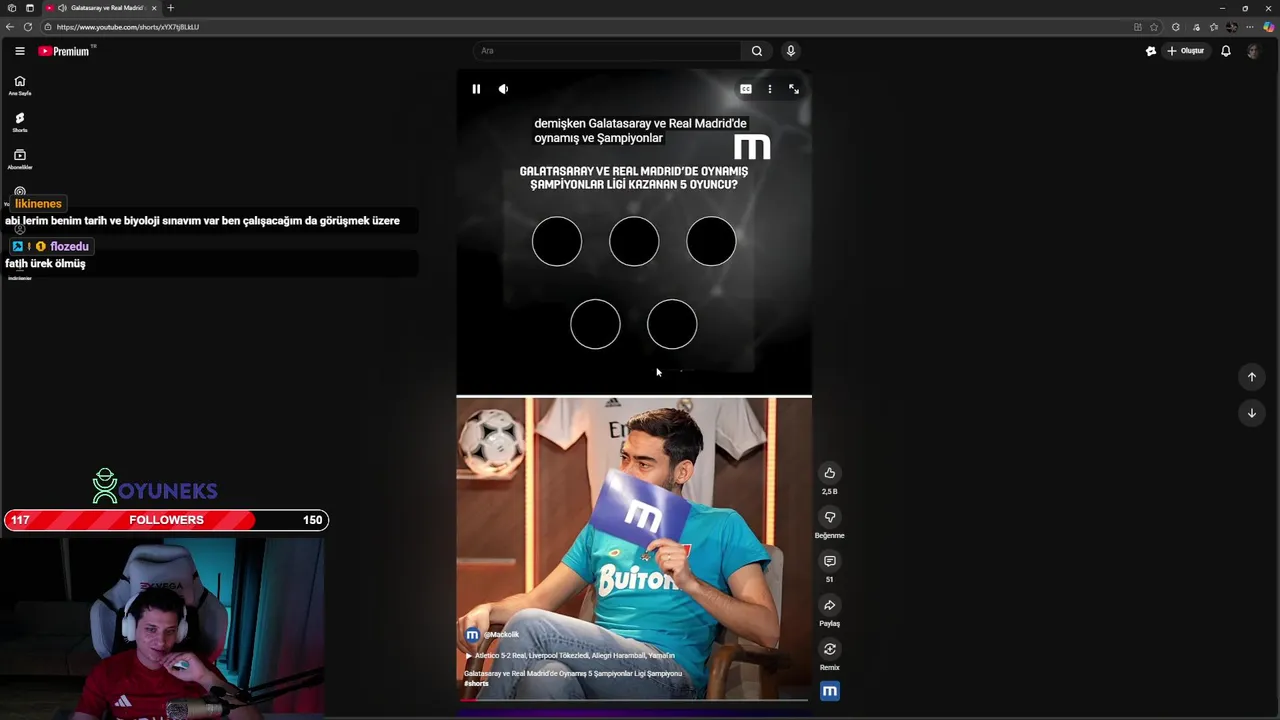The image size is (1280, 720).
Task: Open a new browser tab
Action: click(x=170, y=8)
